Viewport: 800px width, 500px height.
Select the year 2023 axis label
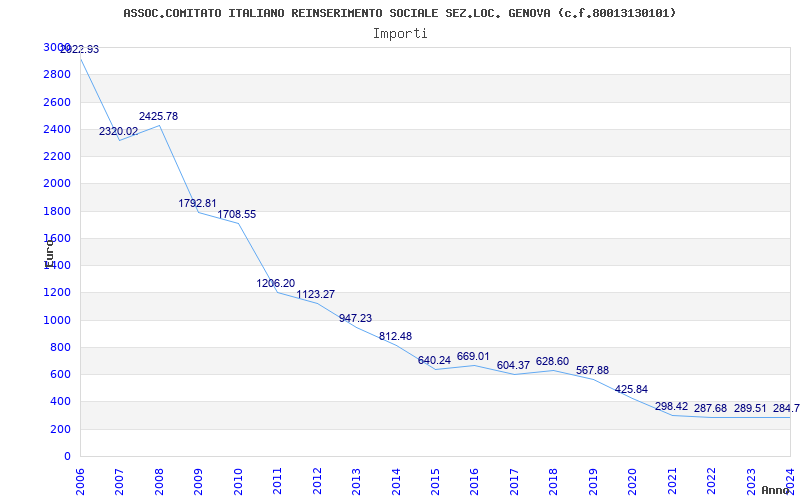pyautogui.click(x=751, y=482)
